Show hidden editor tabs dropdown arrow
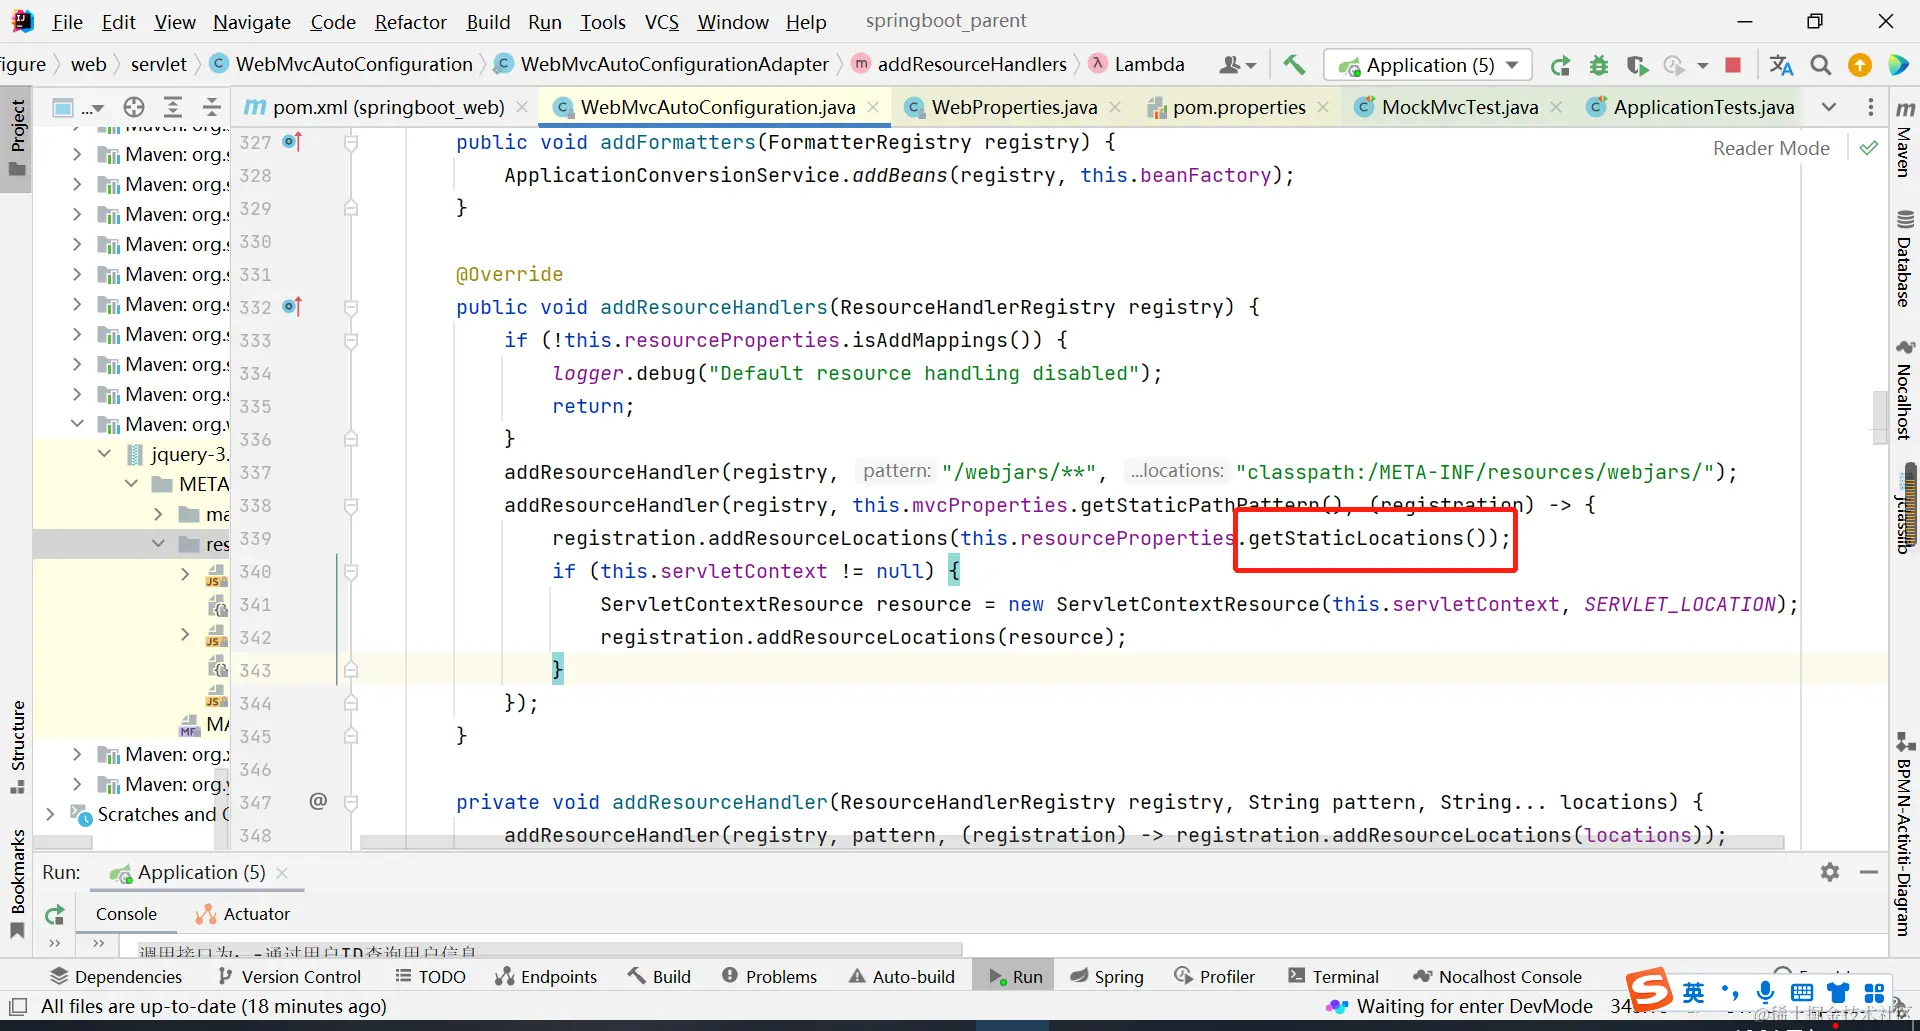Viewport: 1920px width, 1031px height. point(1829,107)
